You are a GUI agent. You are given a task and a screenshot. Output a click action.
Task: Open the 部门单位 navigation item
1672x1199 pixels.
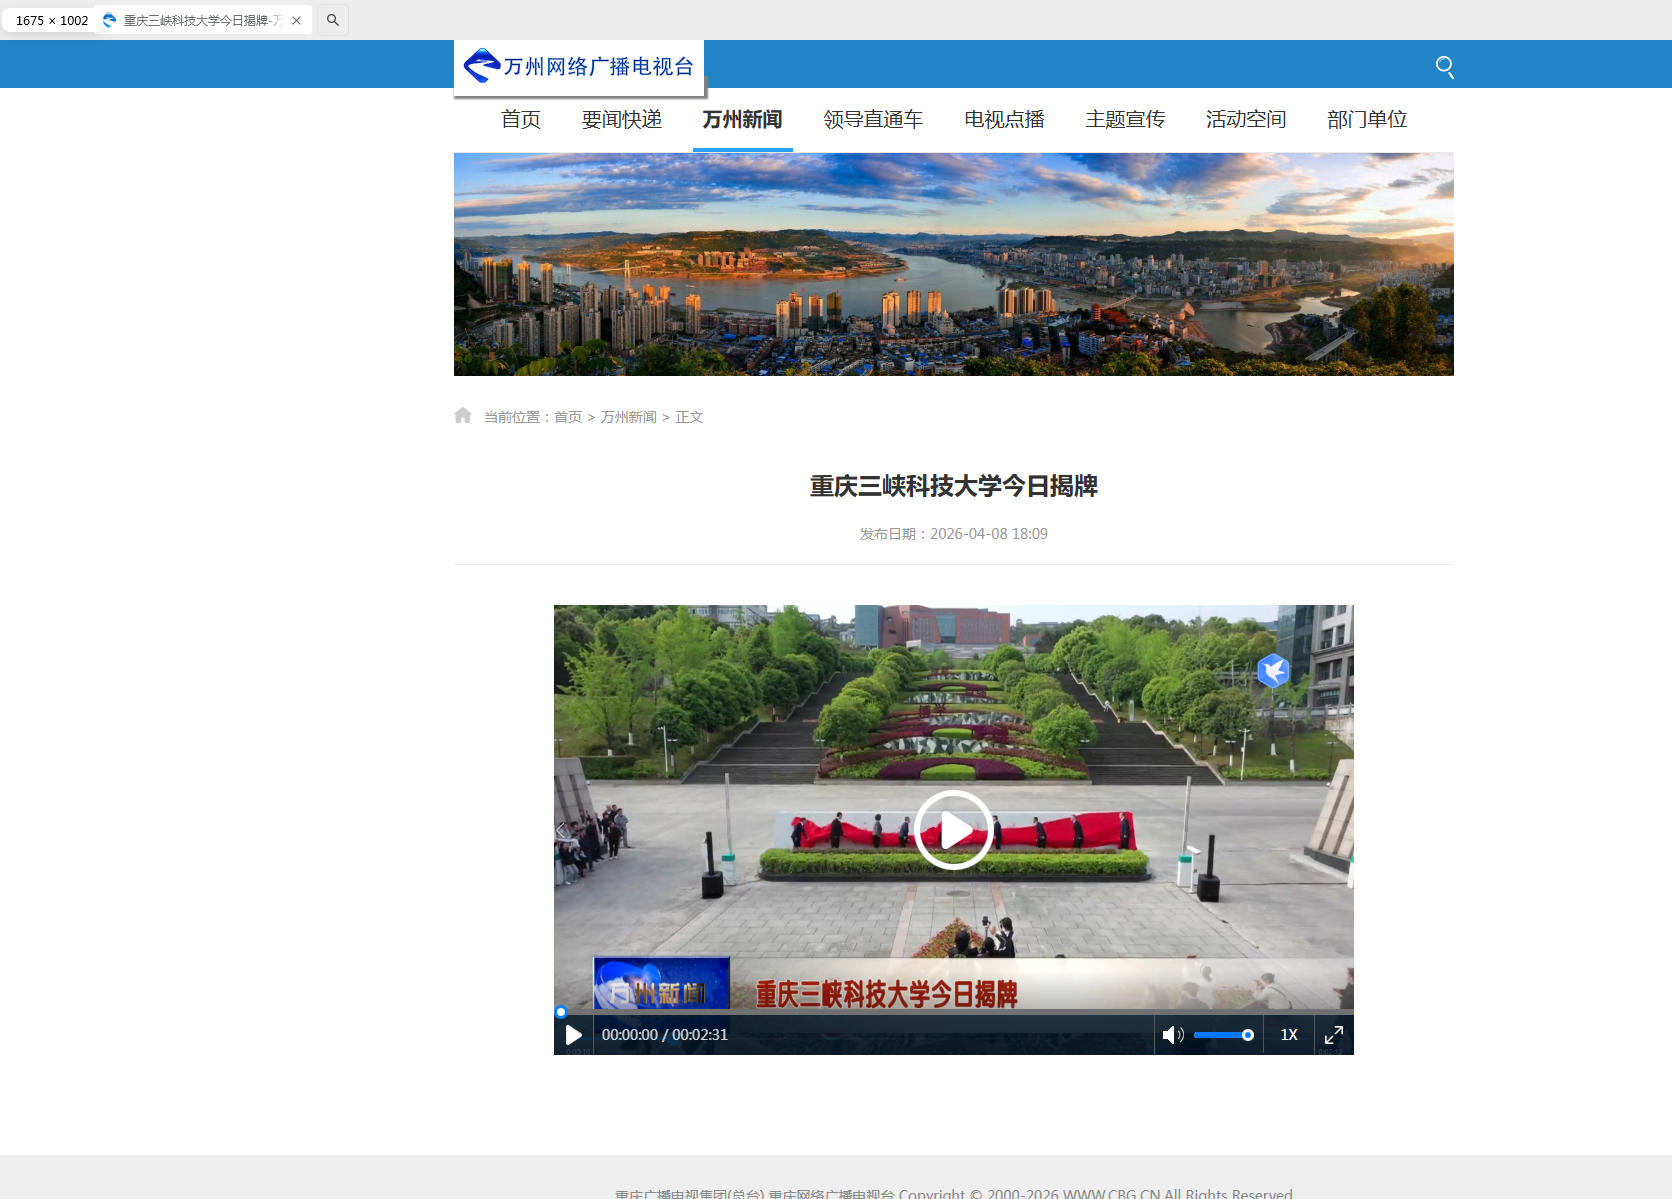coord(1367,120)
